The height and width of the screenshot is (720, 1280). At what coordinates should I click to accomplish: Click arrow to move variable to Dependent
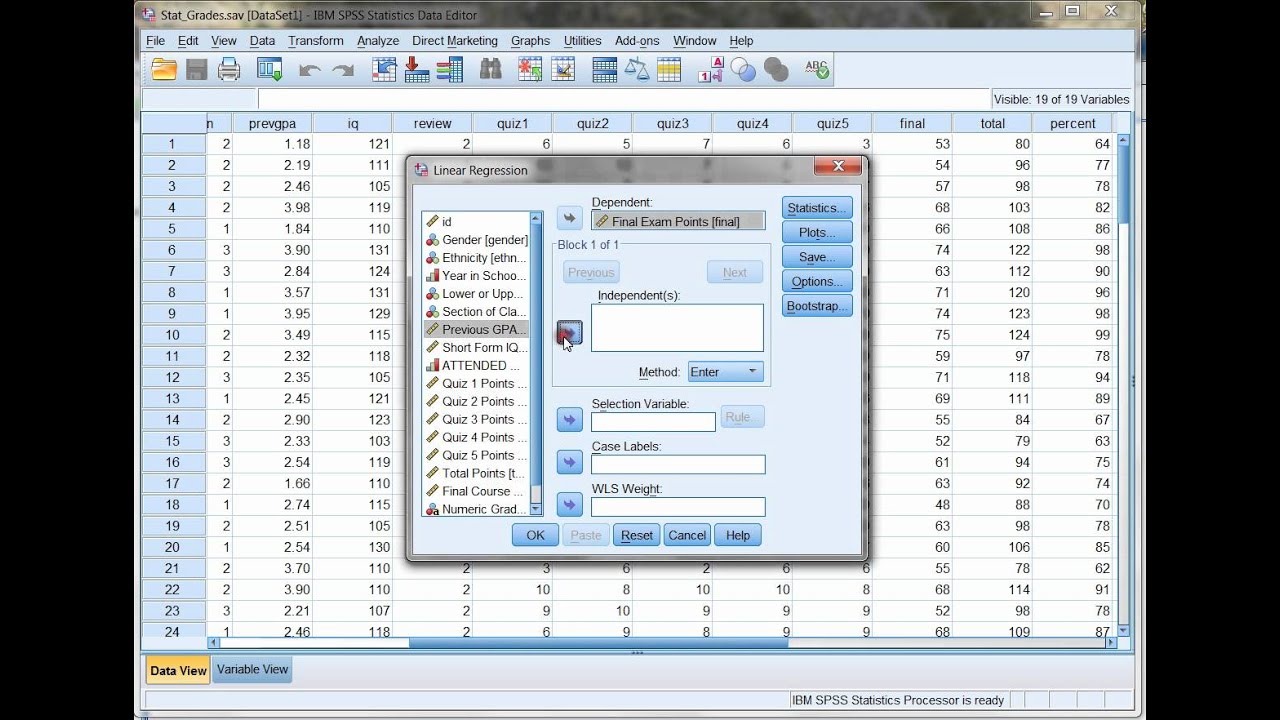pyautogui.click(x=569, y=218)
